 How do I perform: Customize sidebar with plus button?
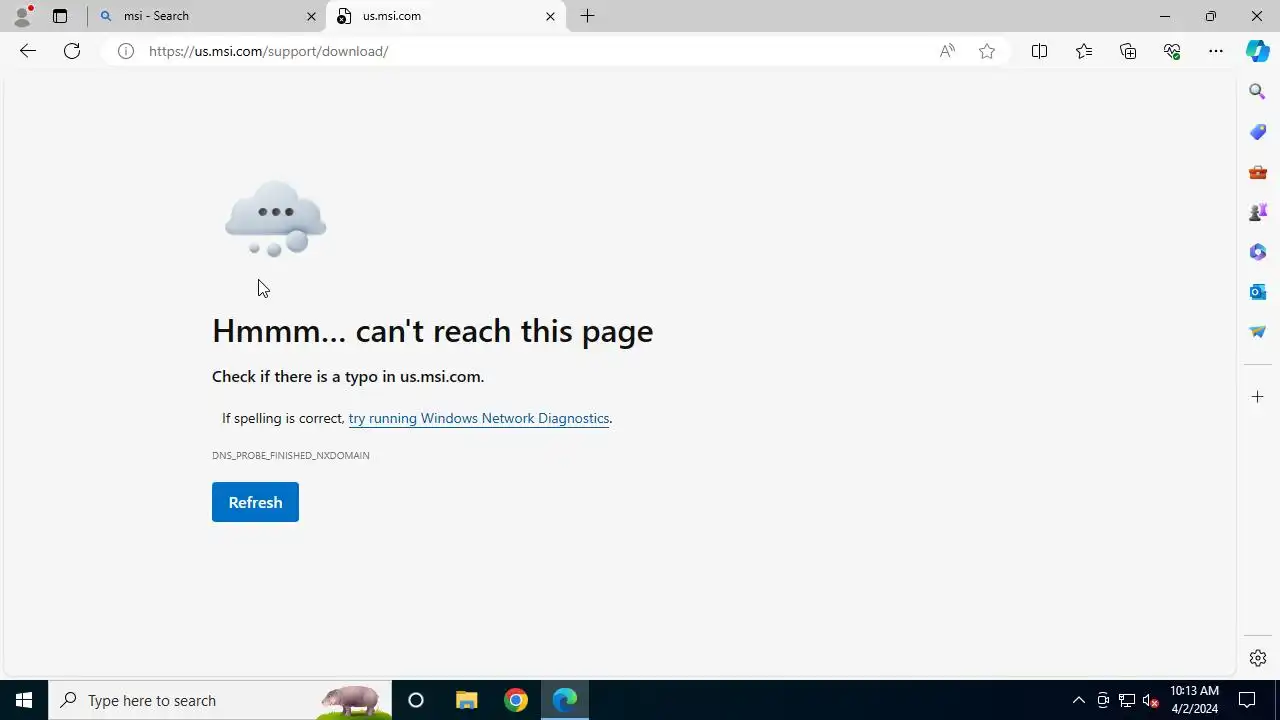(x=1258, y=397)
